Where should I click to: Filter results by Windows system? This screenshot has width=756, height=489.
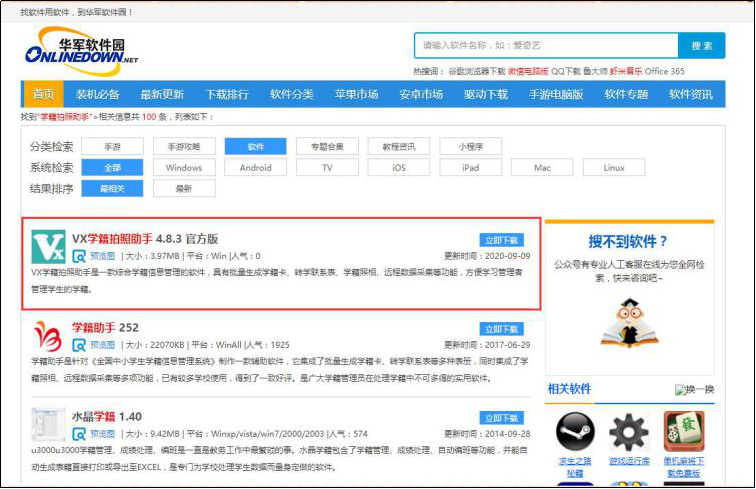tap(184, 167)
